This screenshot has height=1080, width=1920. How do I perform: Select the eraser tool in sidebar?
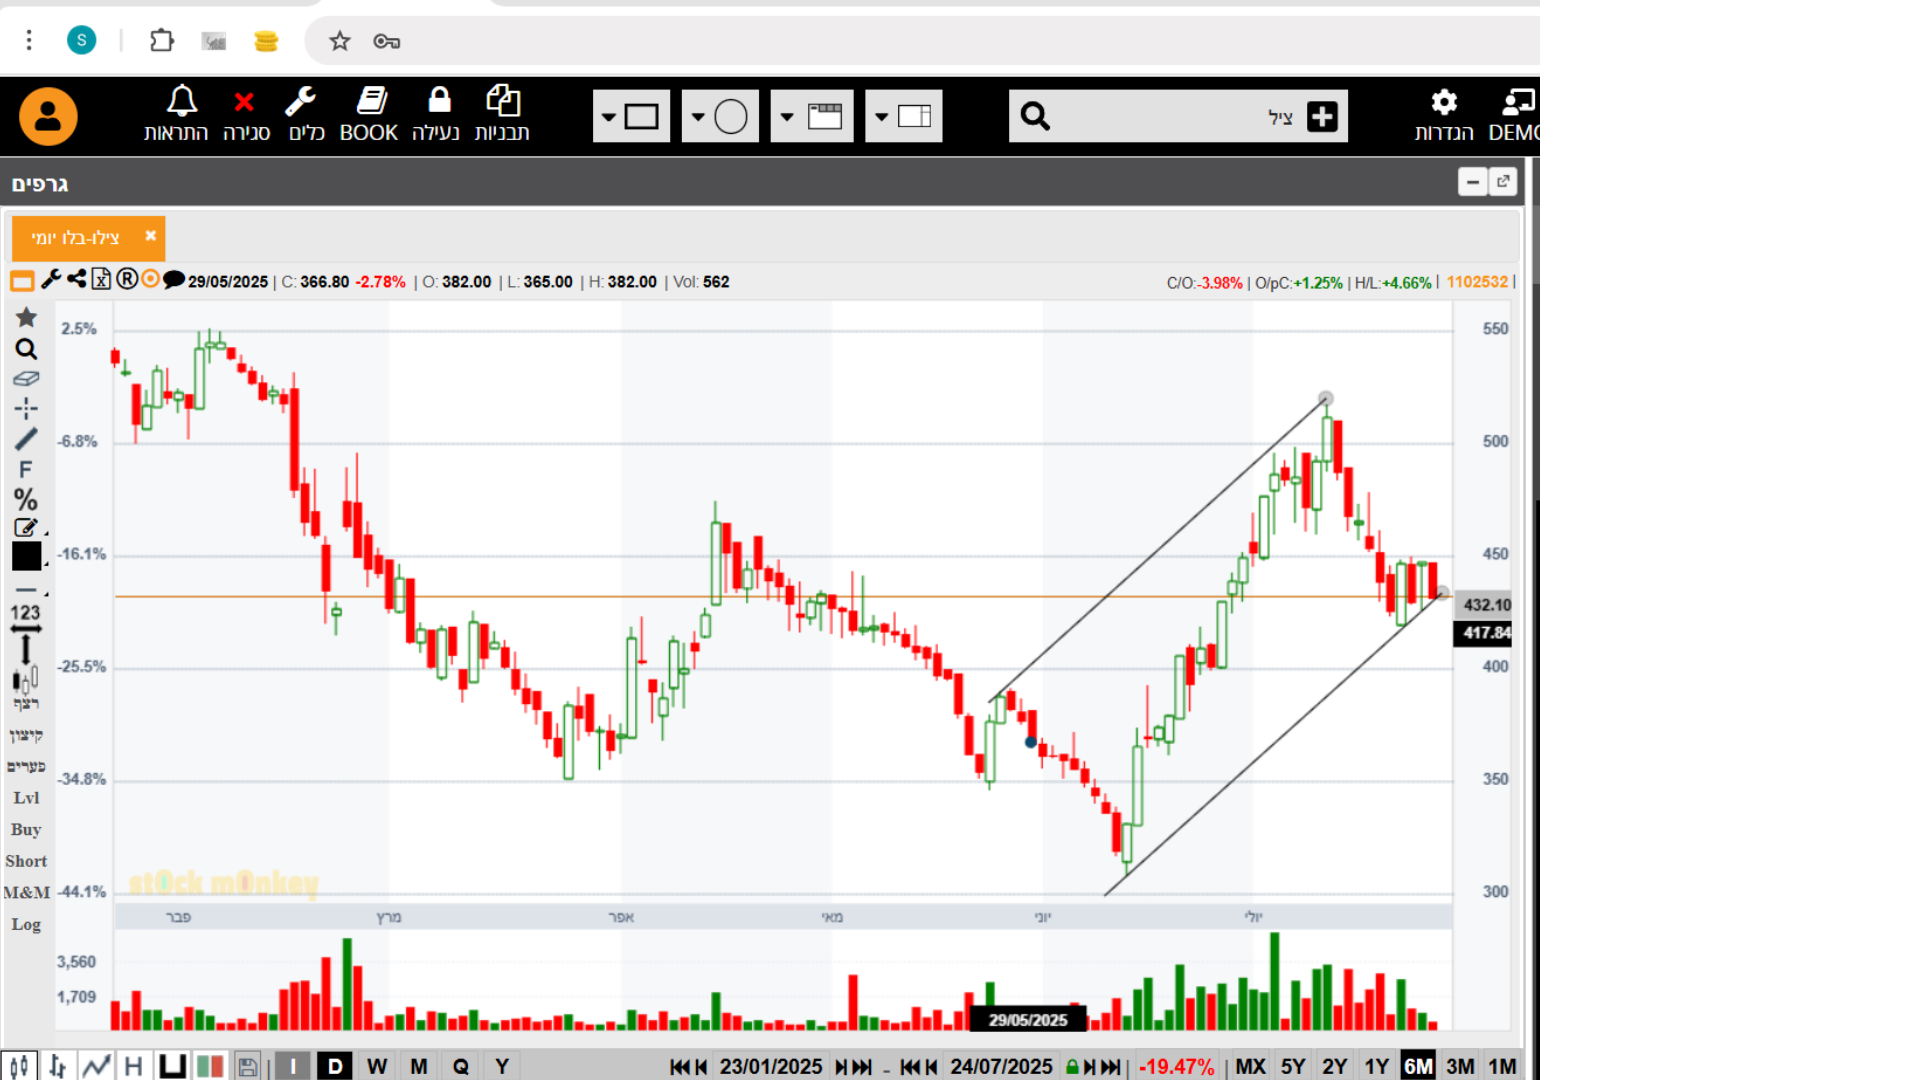[26, 379]
